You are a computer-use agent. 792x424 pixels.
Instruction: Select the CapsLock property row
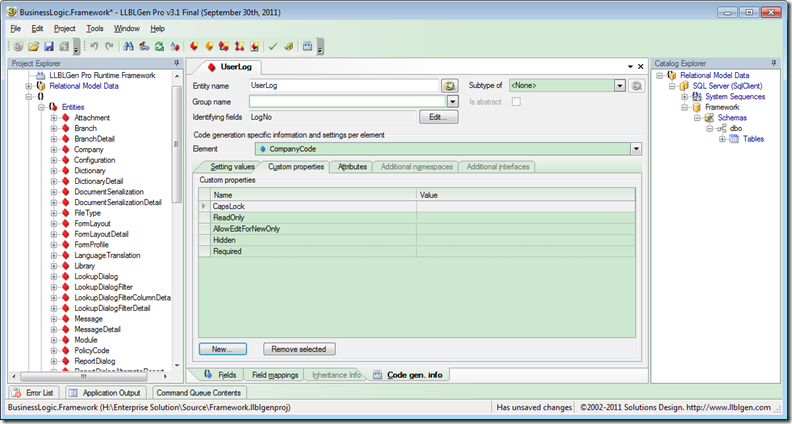click(417, 206)
